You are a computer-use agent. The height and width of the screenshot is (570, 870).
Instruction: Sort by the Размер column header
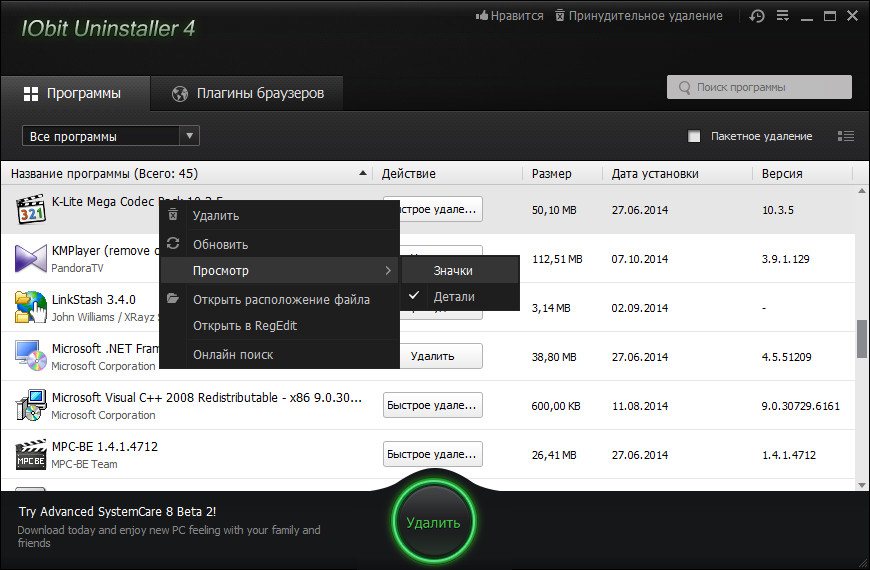coord(552,174)
